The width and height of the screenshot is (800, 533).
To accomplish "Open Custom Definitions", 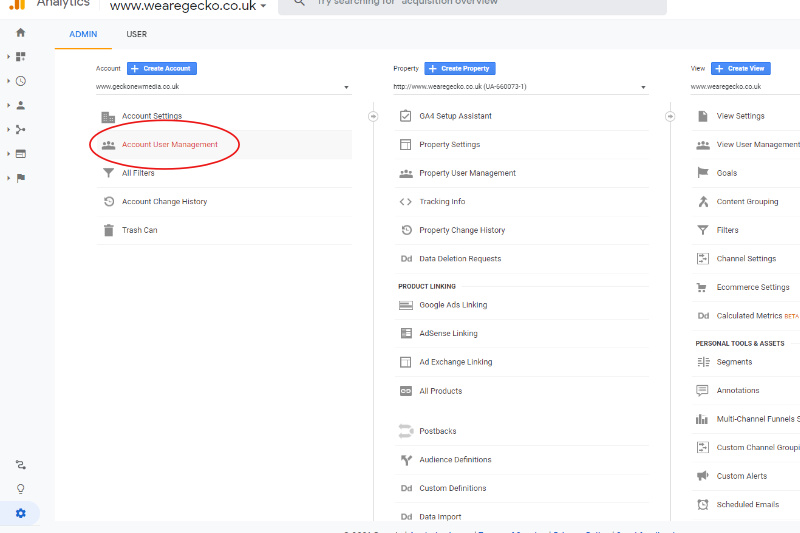I will [521, 489].
